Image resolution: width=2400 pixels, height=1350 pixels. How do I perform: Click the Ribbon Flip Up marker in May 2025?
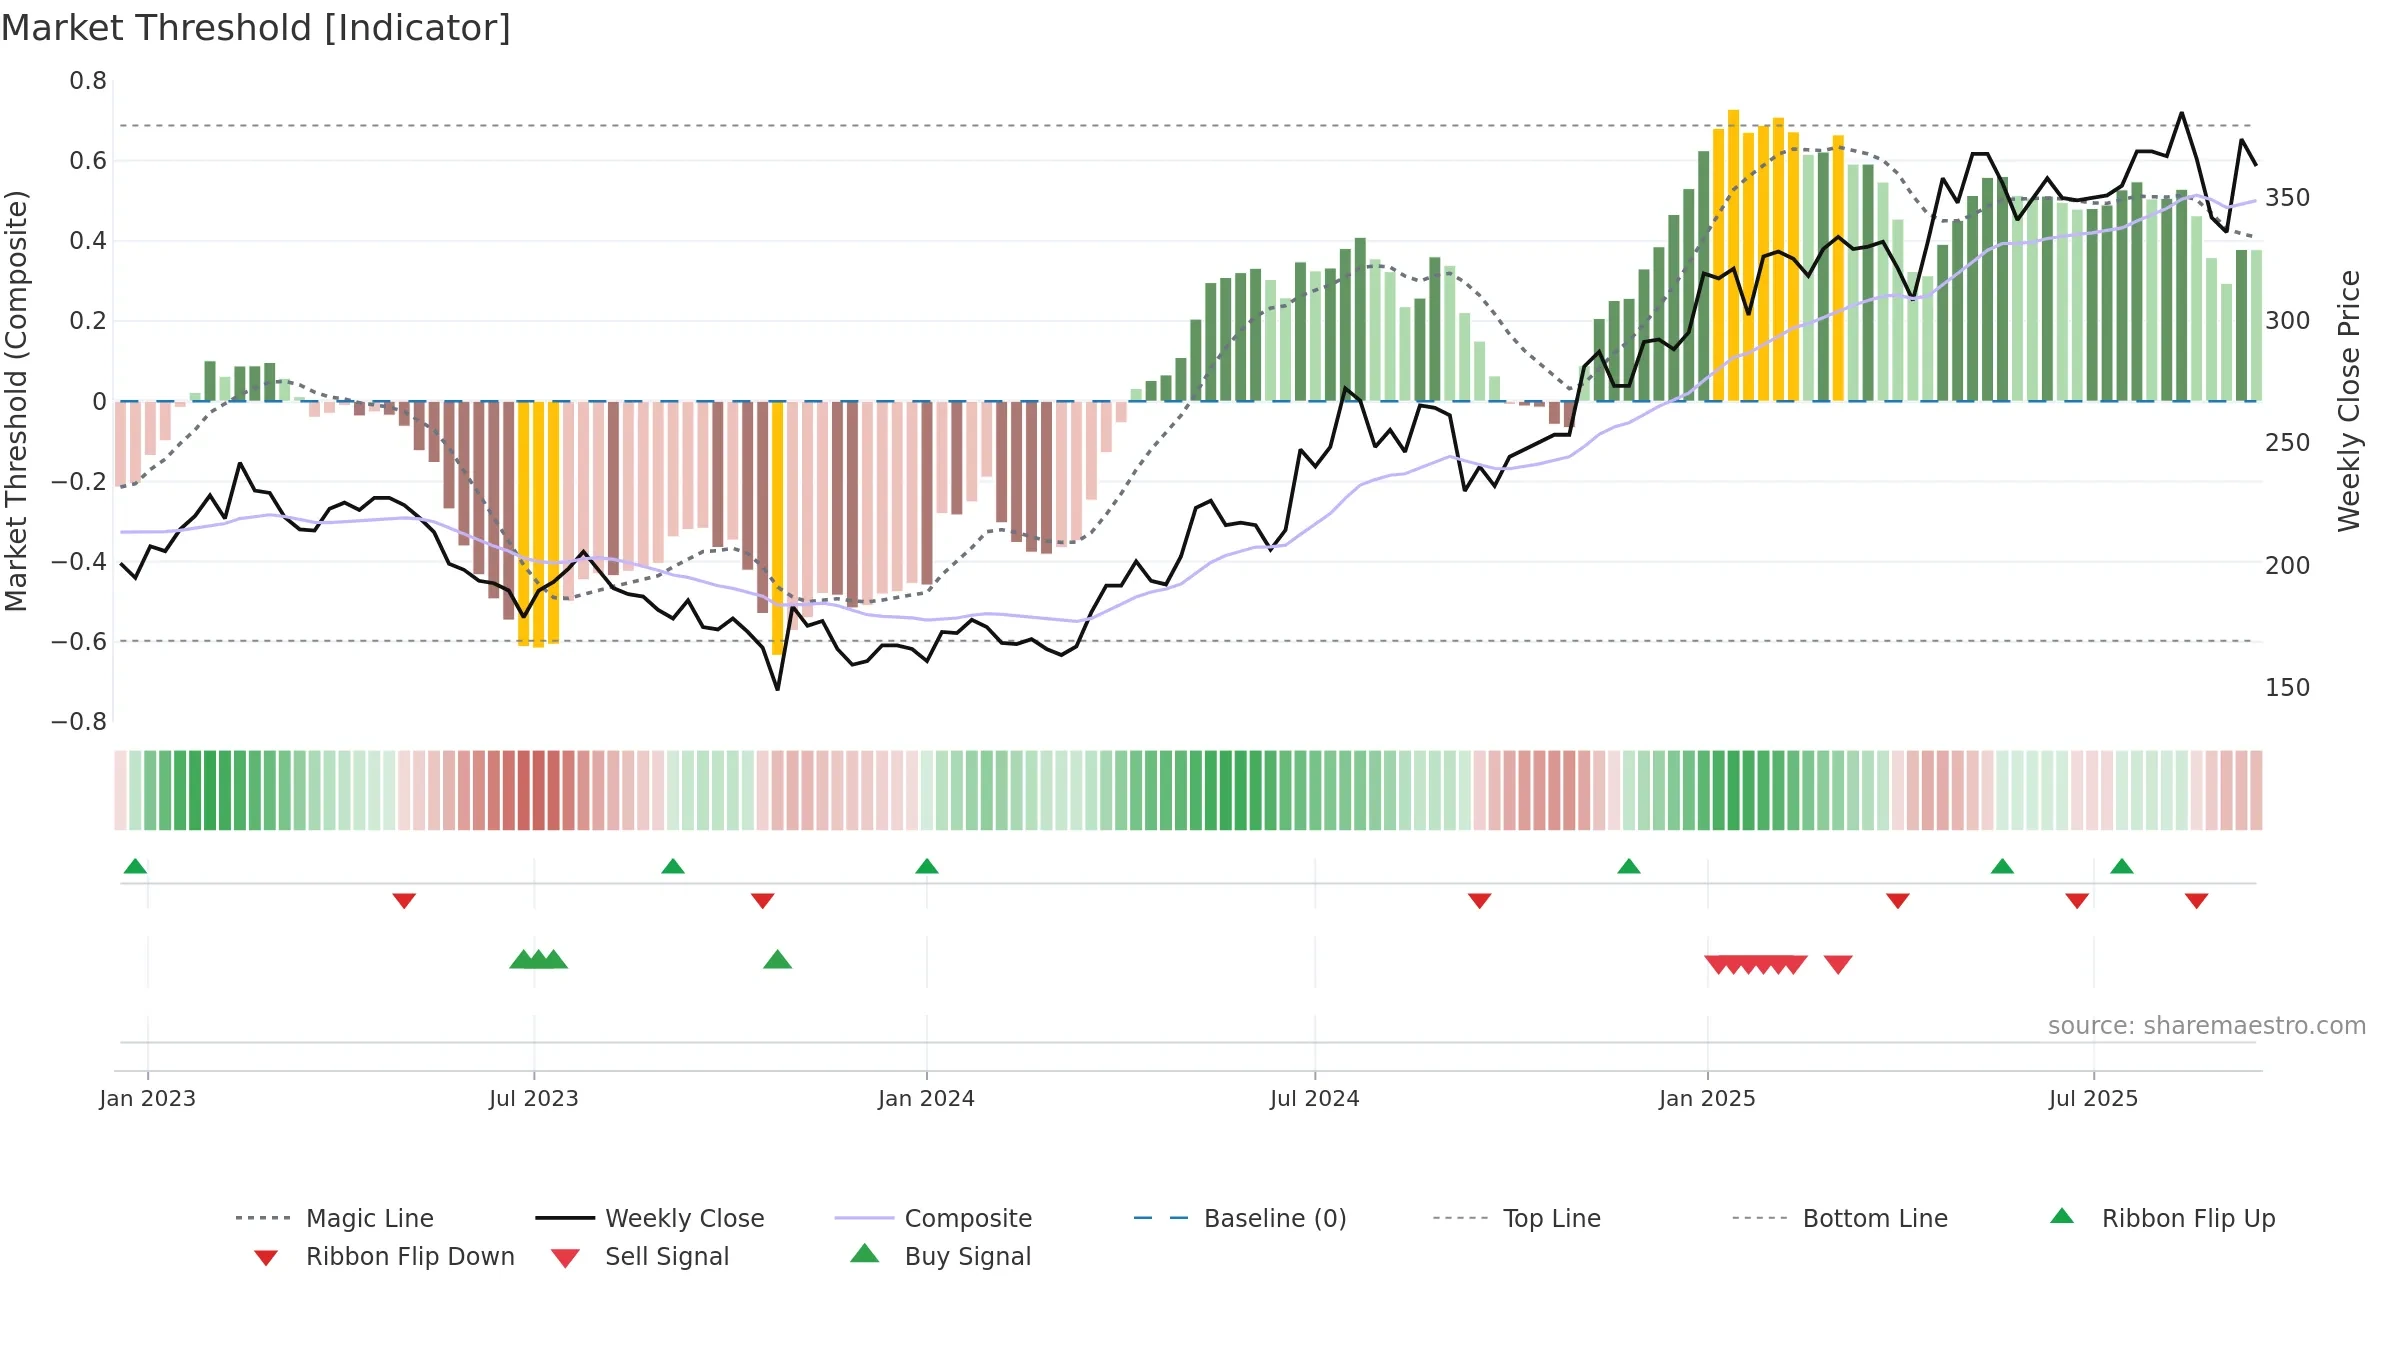[x=2002, y=866]
